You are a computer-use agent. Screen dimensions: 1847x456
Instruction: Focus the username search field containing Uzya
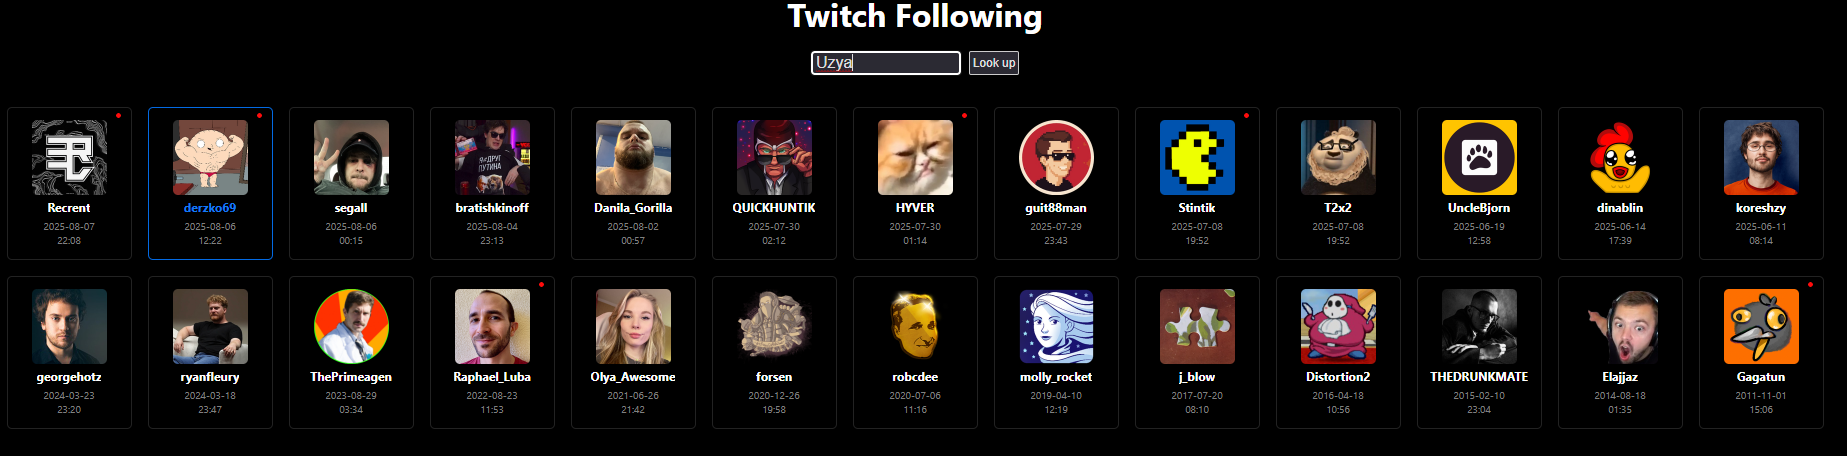click(x=885, y=63)
